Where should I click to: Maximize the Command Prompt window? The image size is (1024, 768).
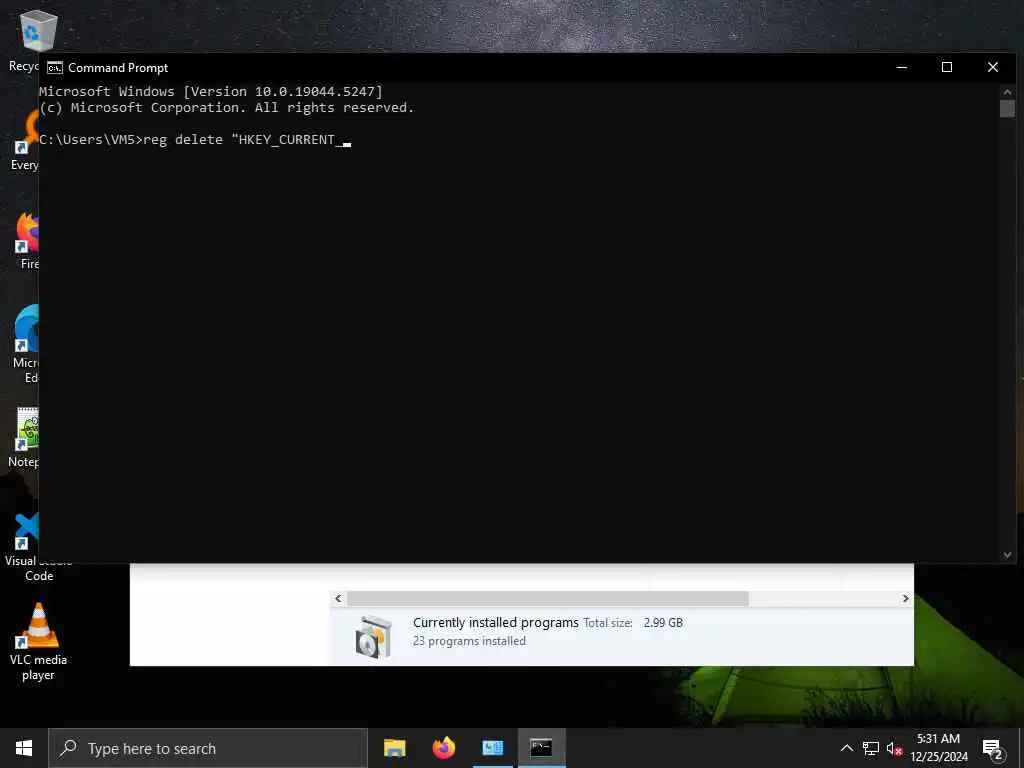947,67
